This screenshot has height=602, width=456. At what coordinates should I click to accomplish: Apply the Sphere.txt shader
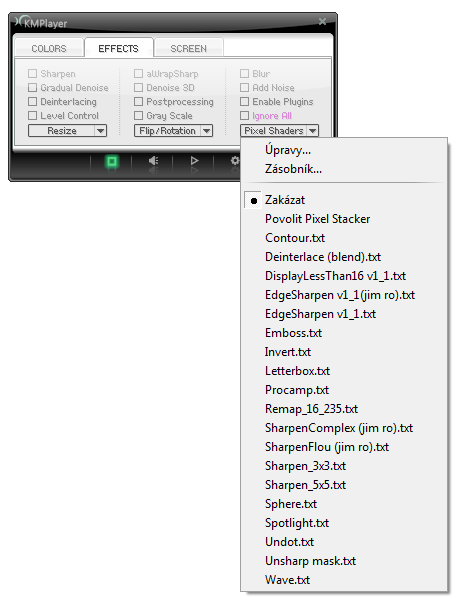point(344,504)
